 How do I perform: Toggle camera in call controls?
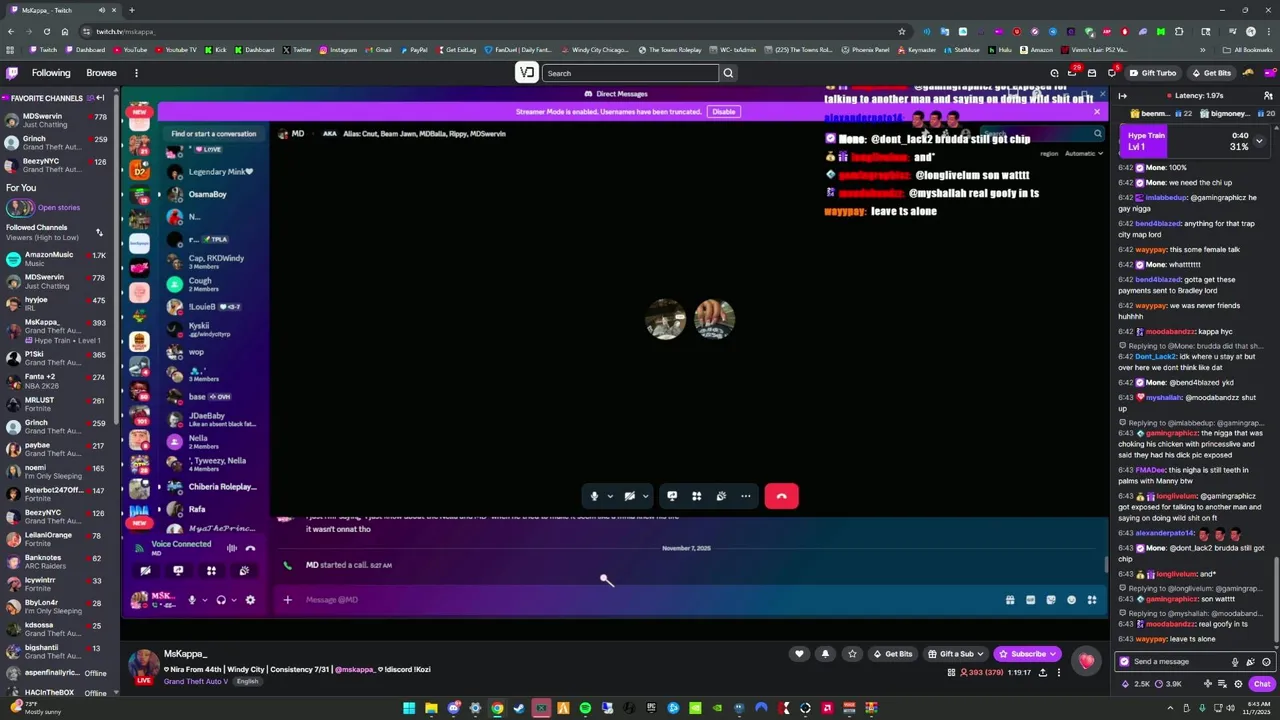pos(629,496)
